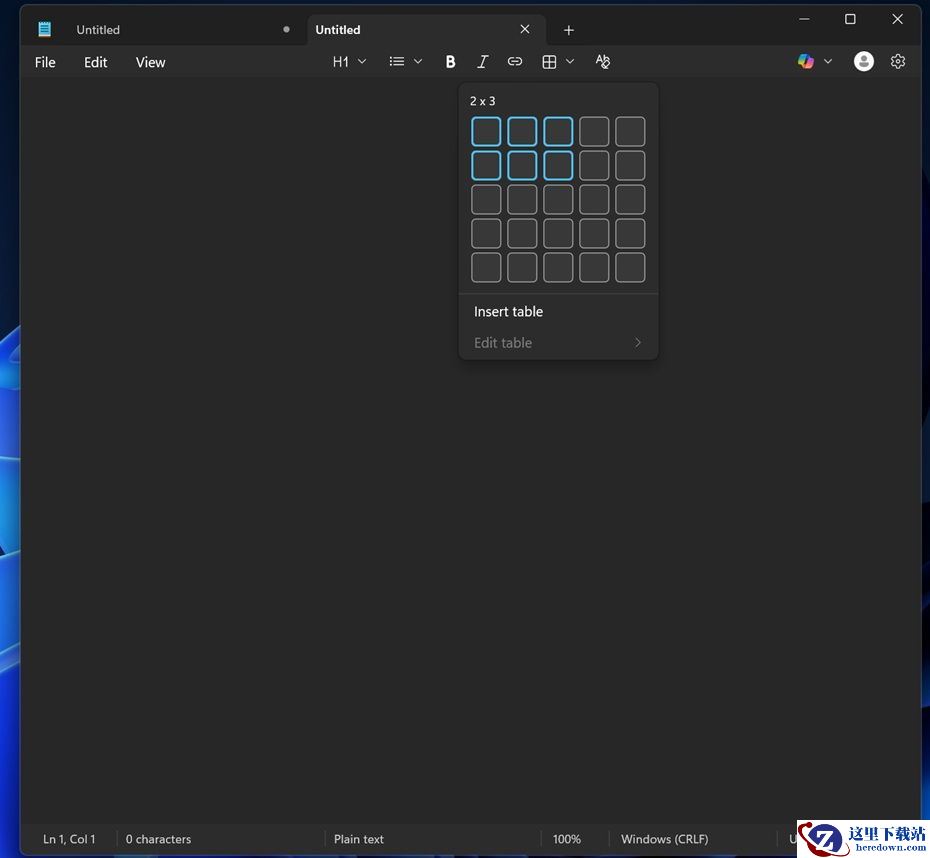Close the active Untitled tab
The image size is (930, 858).
(525, 30)
